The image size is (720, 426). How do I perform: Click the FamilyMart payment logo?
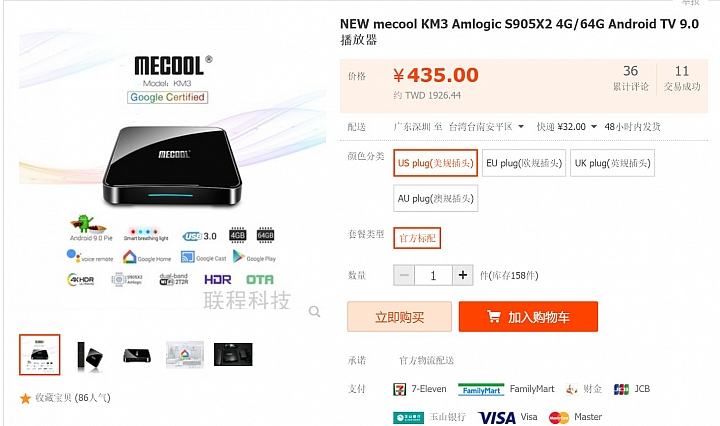[481, 390]
